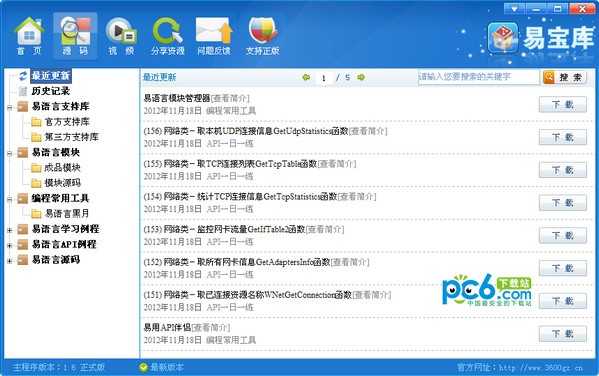Click 主程序版本: 1.6 正式版 status text

click(x=59, y=367)
